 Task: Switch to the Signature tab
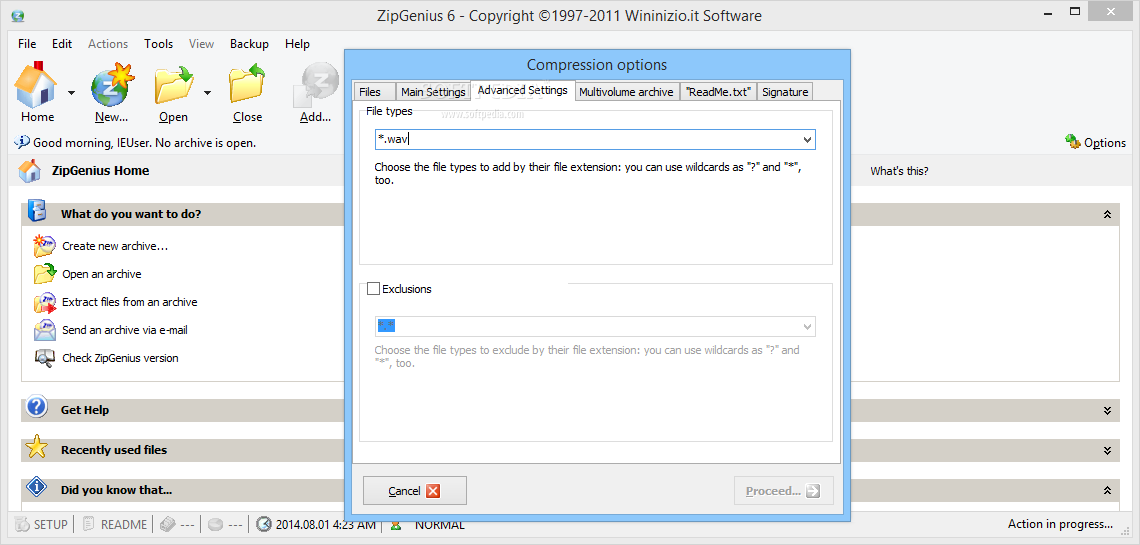[785, 92]
